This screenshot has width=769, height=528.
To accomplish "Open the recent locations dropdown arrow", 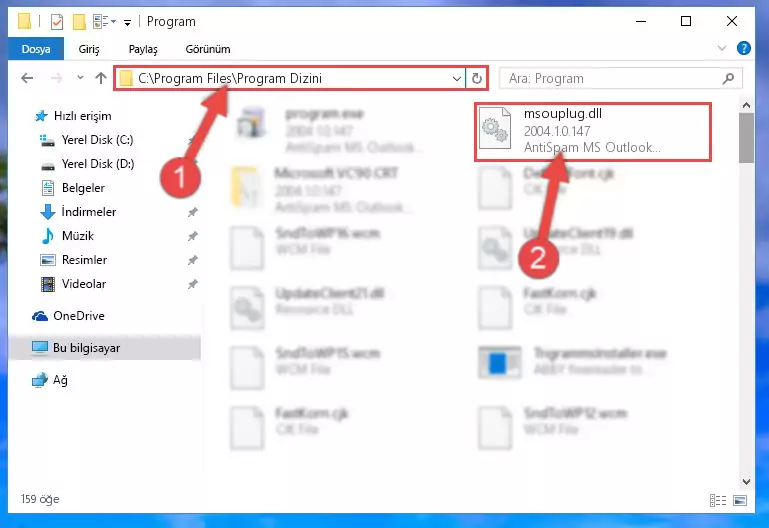I will pos(80,77).
